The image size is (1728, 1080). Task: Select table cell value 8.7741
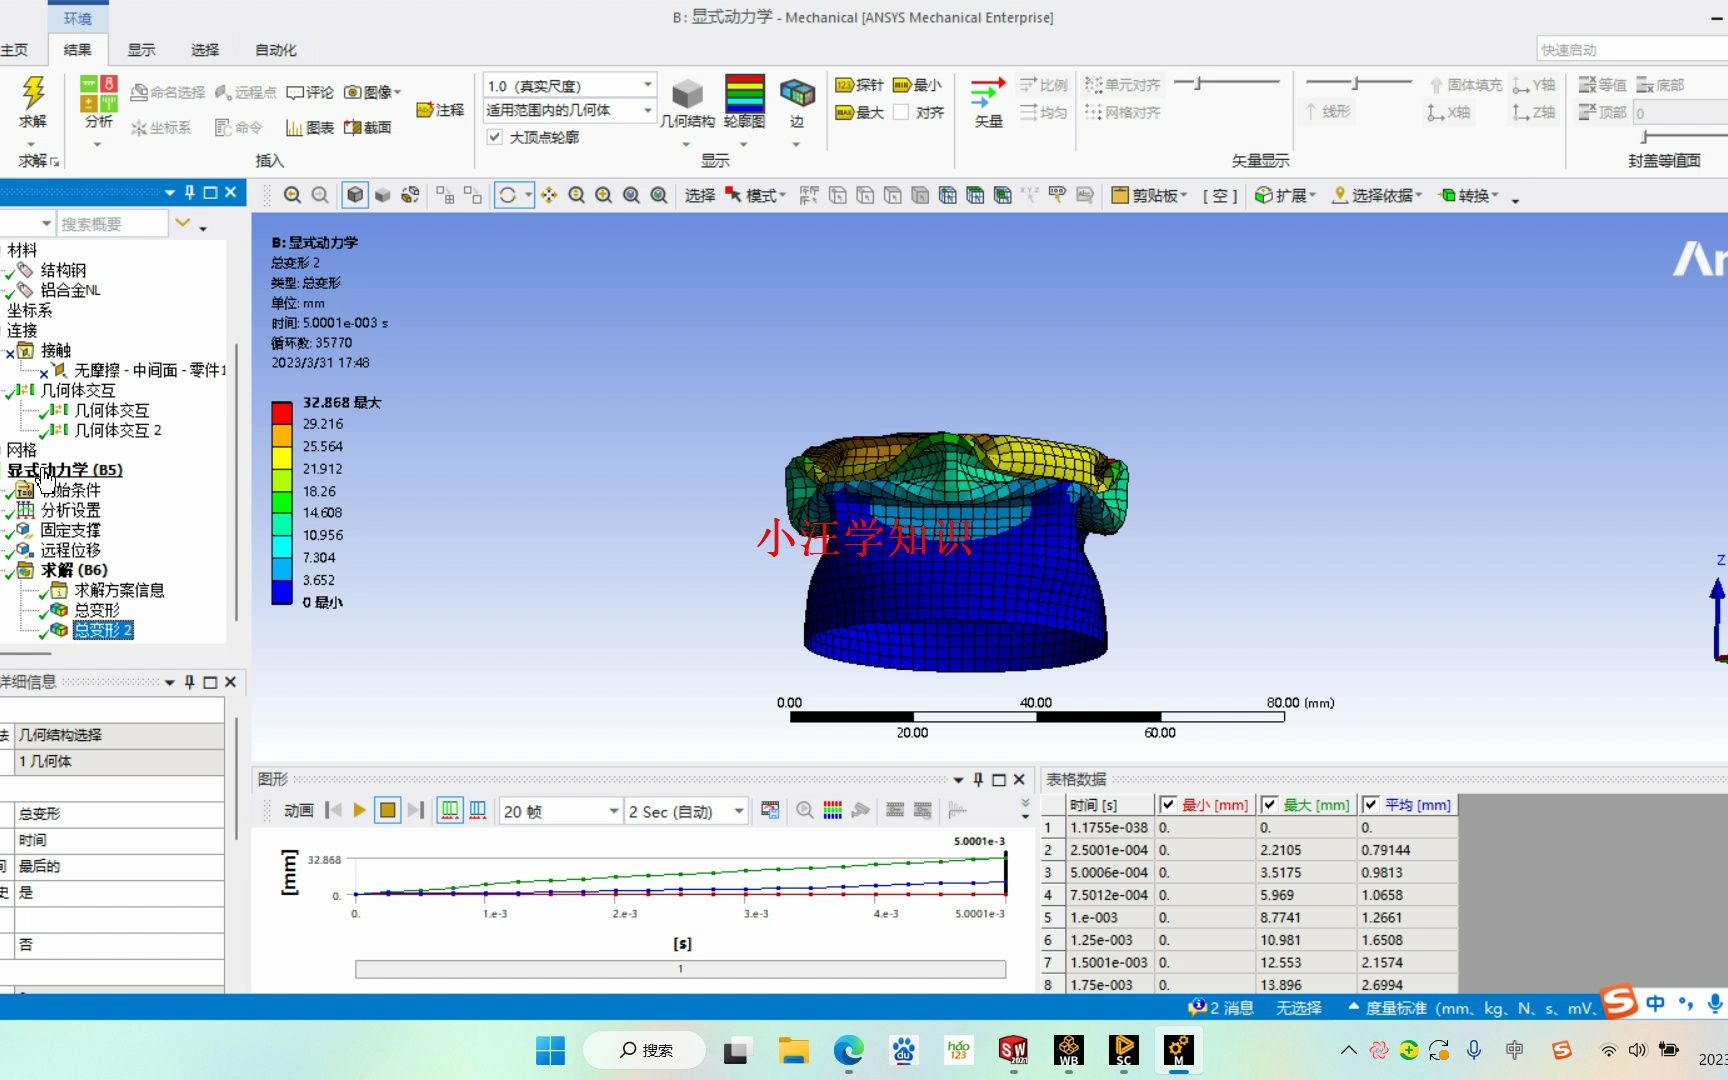pos(1304,917)
